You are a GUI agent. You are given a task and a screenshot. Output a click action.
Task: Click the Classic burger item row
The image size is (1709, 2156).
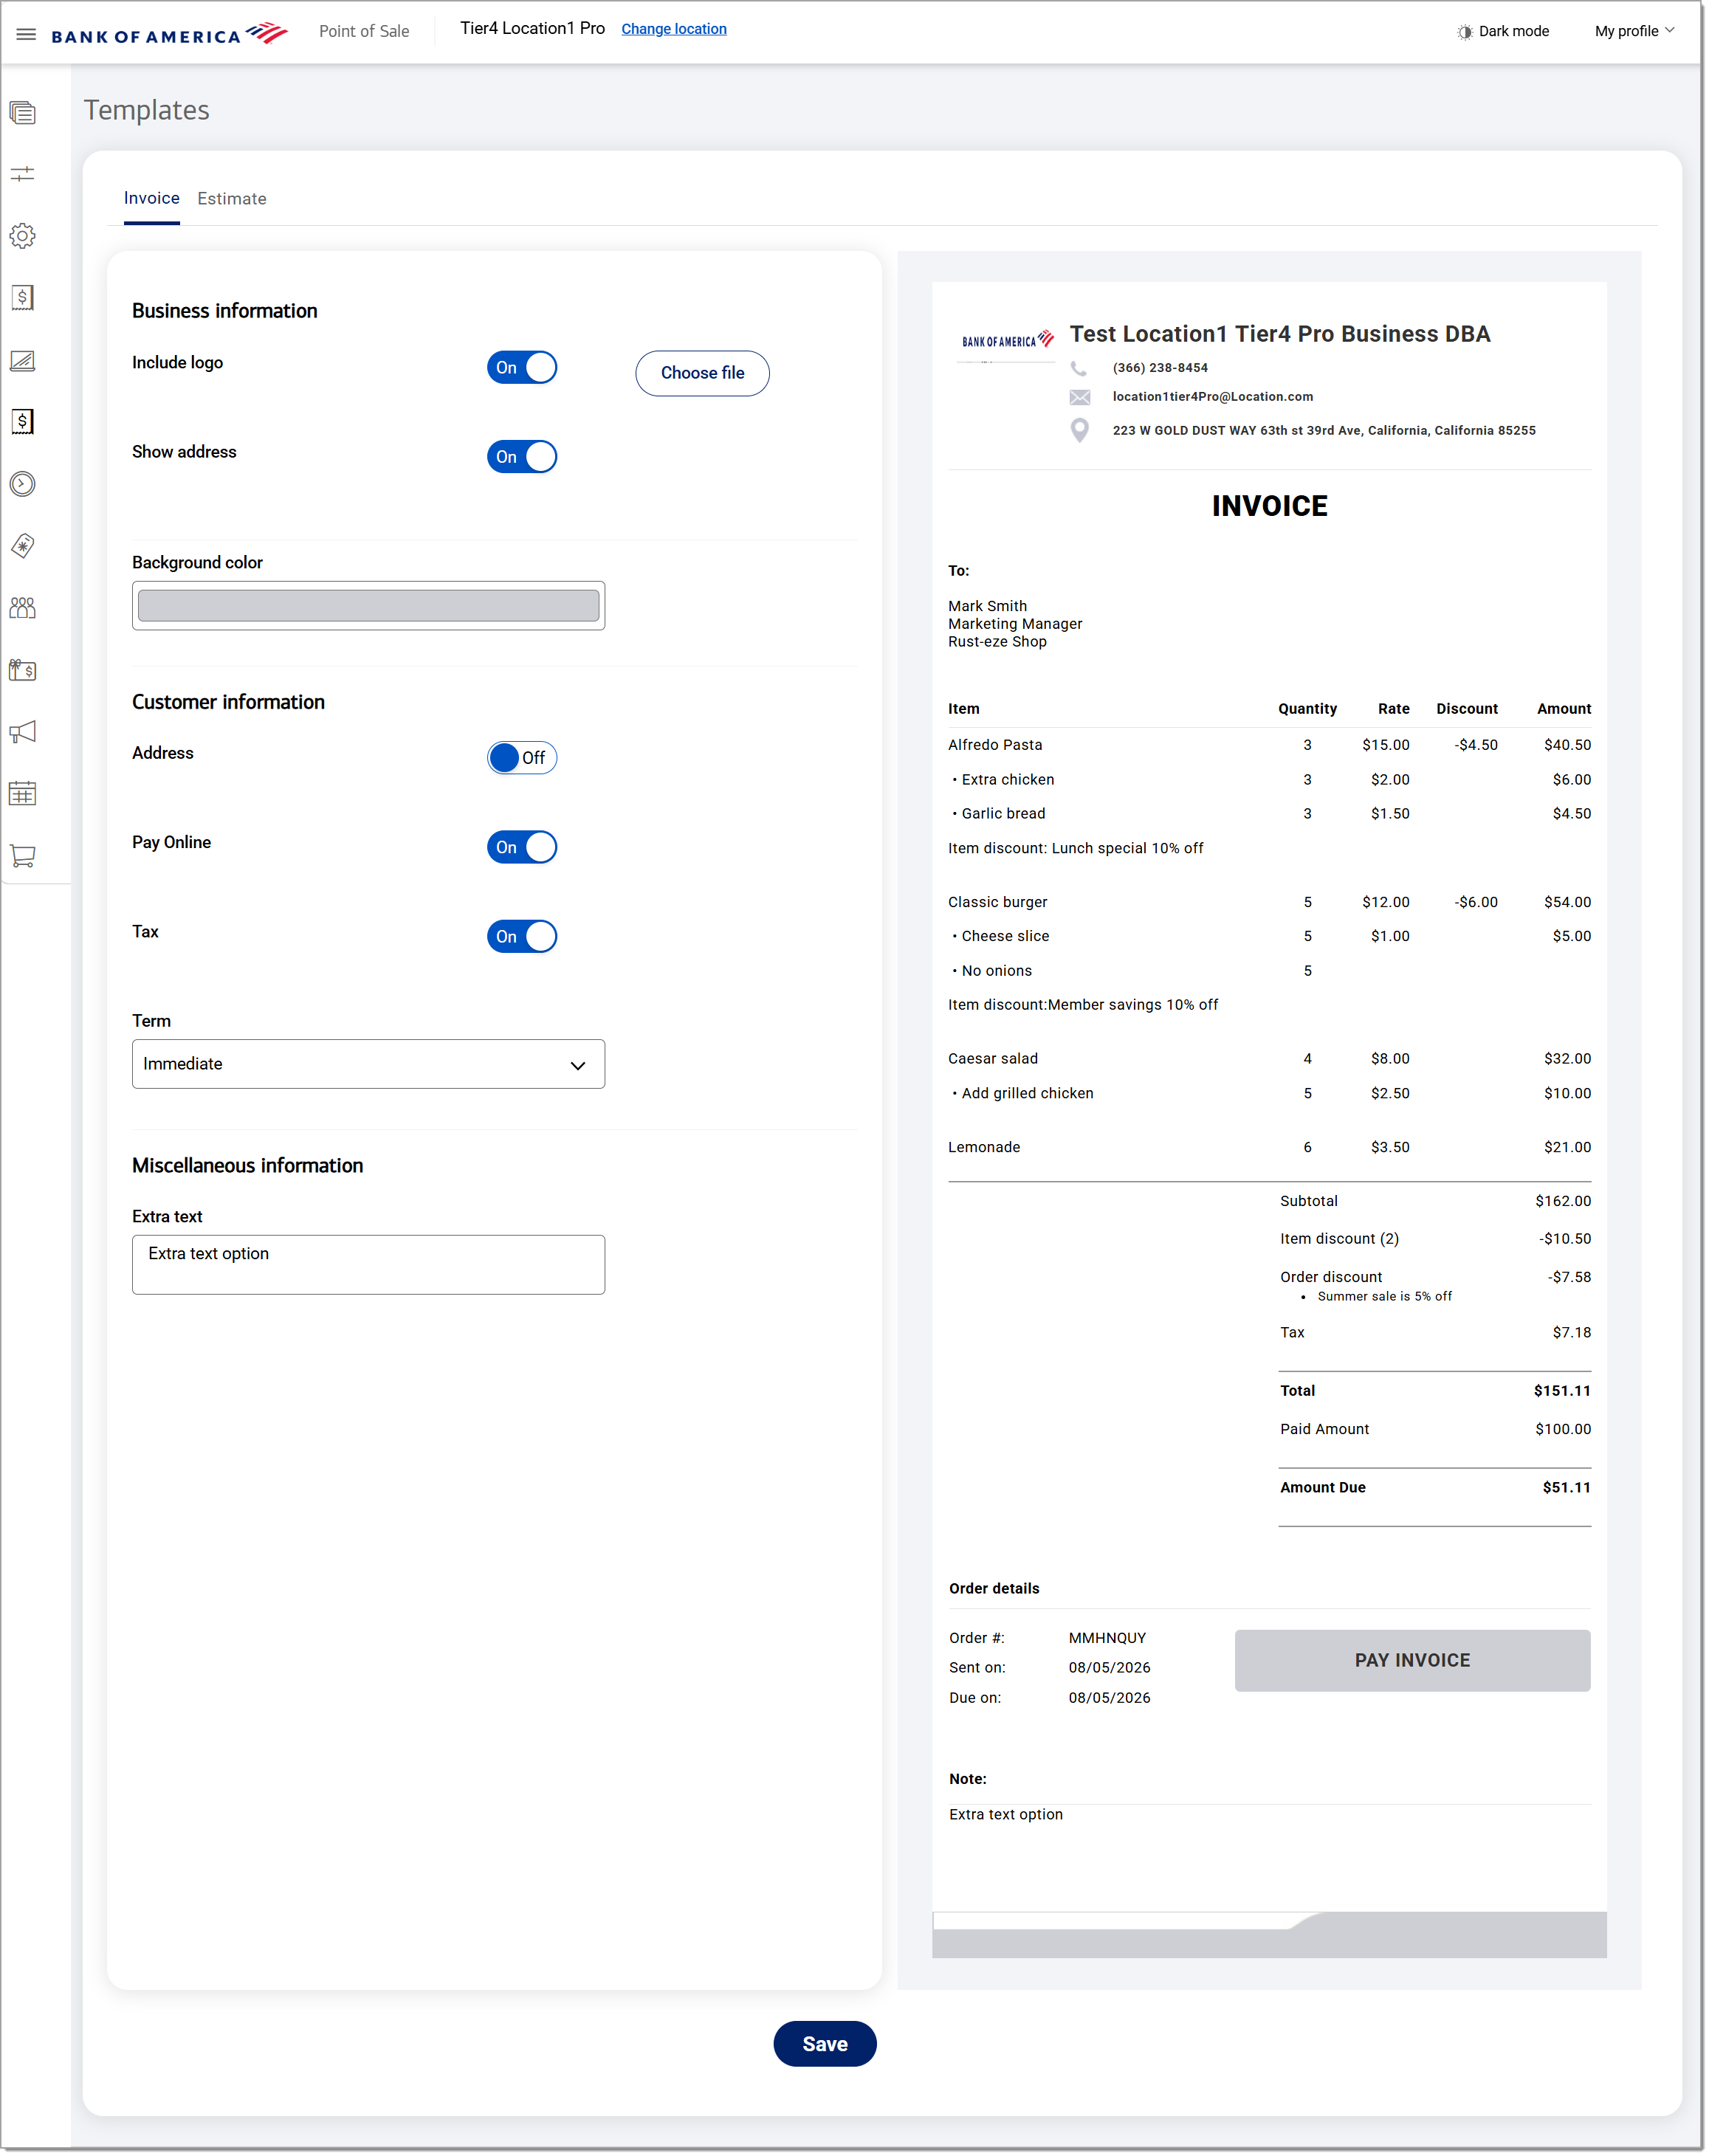click(1269, 902)
